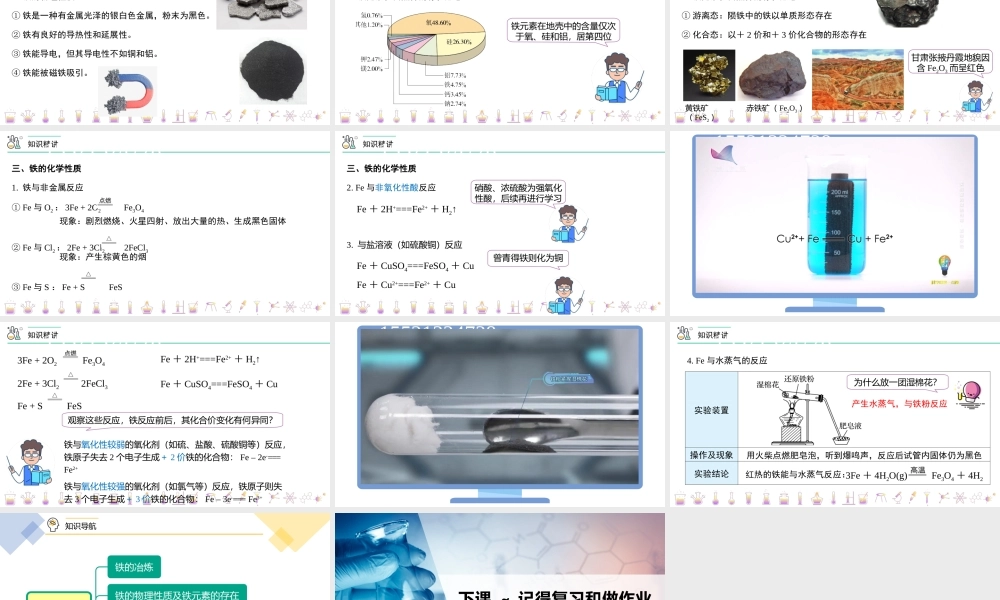Click the bubble 硝酸、浓硫酸为强氧化性酸
The image size is (1000, 600).
tap(518, 193)
